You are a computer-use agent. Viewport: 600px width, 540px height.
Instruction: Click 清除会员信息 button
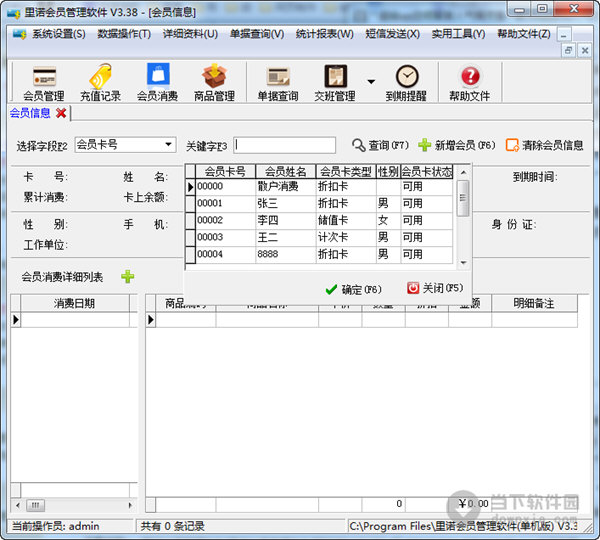[x=545, y=145]
